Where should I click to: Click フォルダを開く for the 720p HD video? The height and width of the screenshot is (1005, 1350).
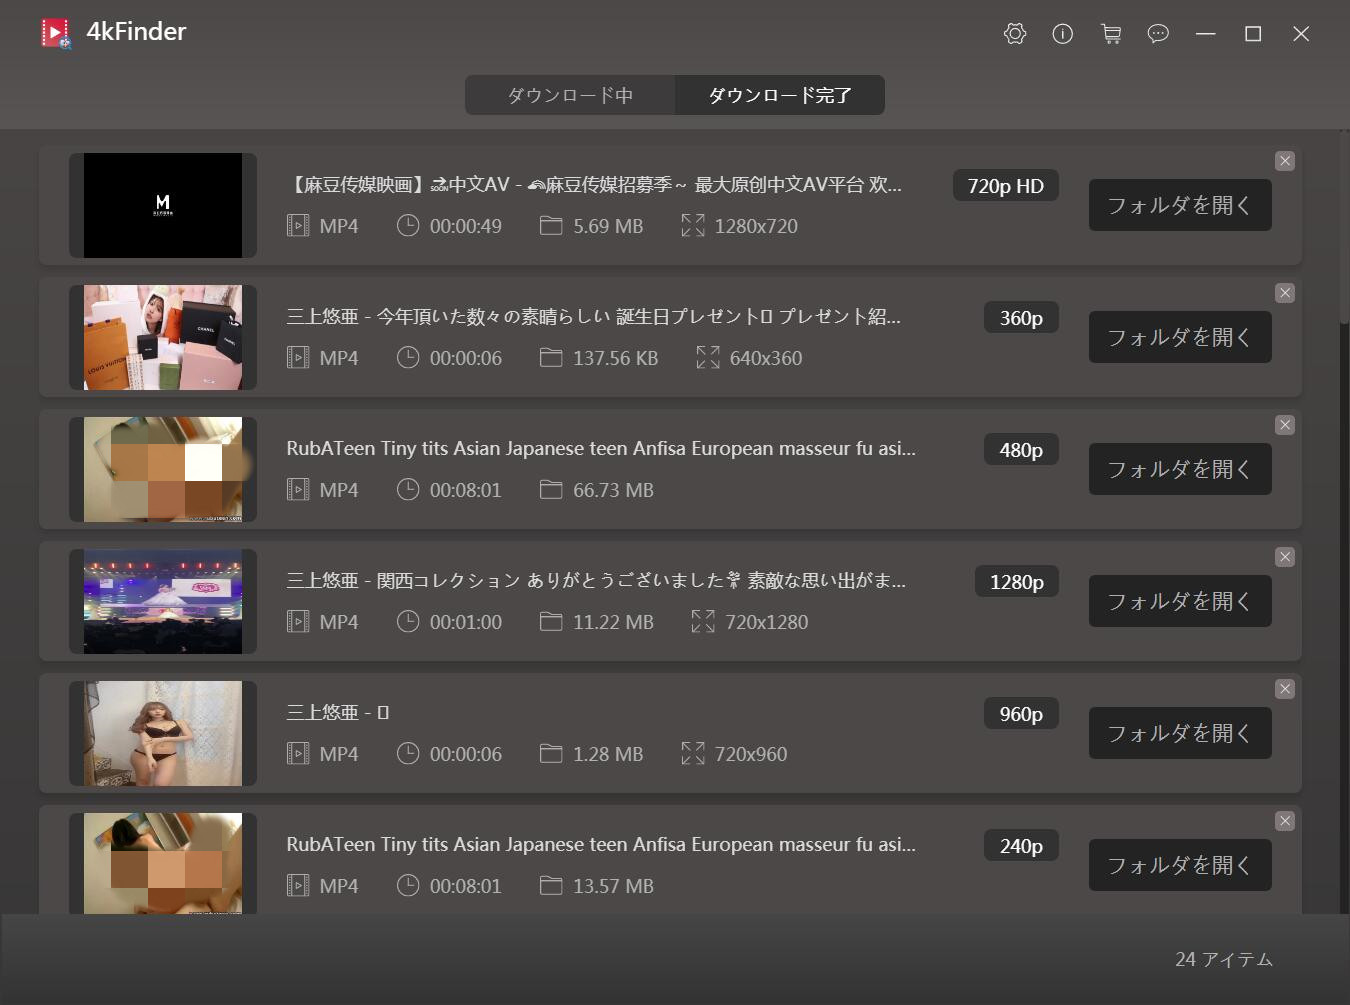(1180, 205)
